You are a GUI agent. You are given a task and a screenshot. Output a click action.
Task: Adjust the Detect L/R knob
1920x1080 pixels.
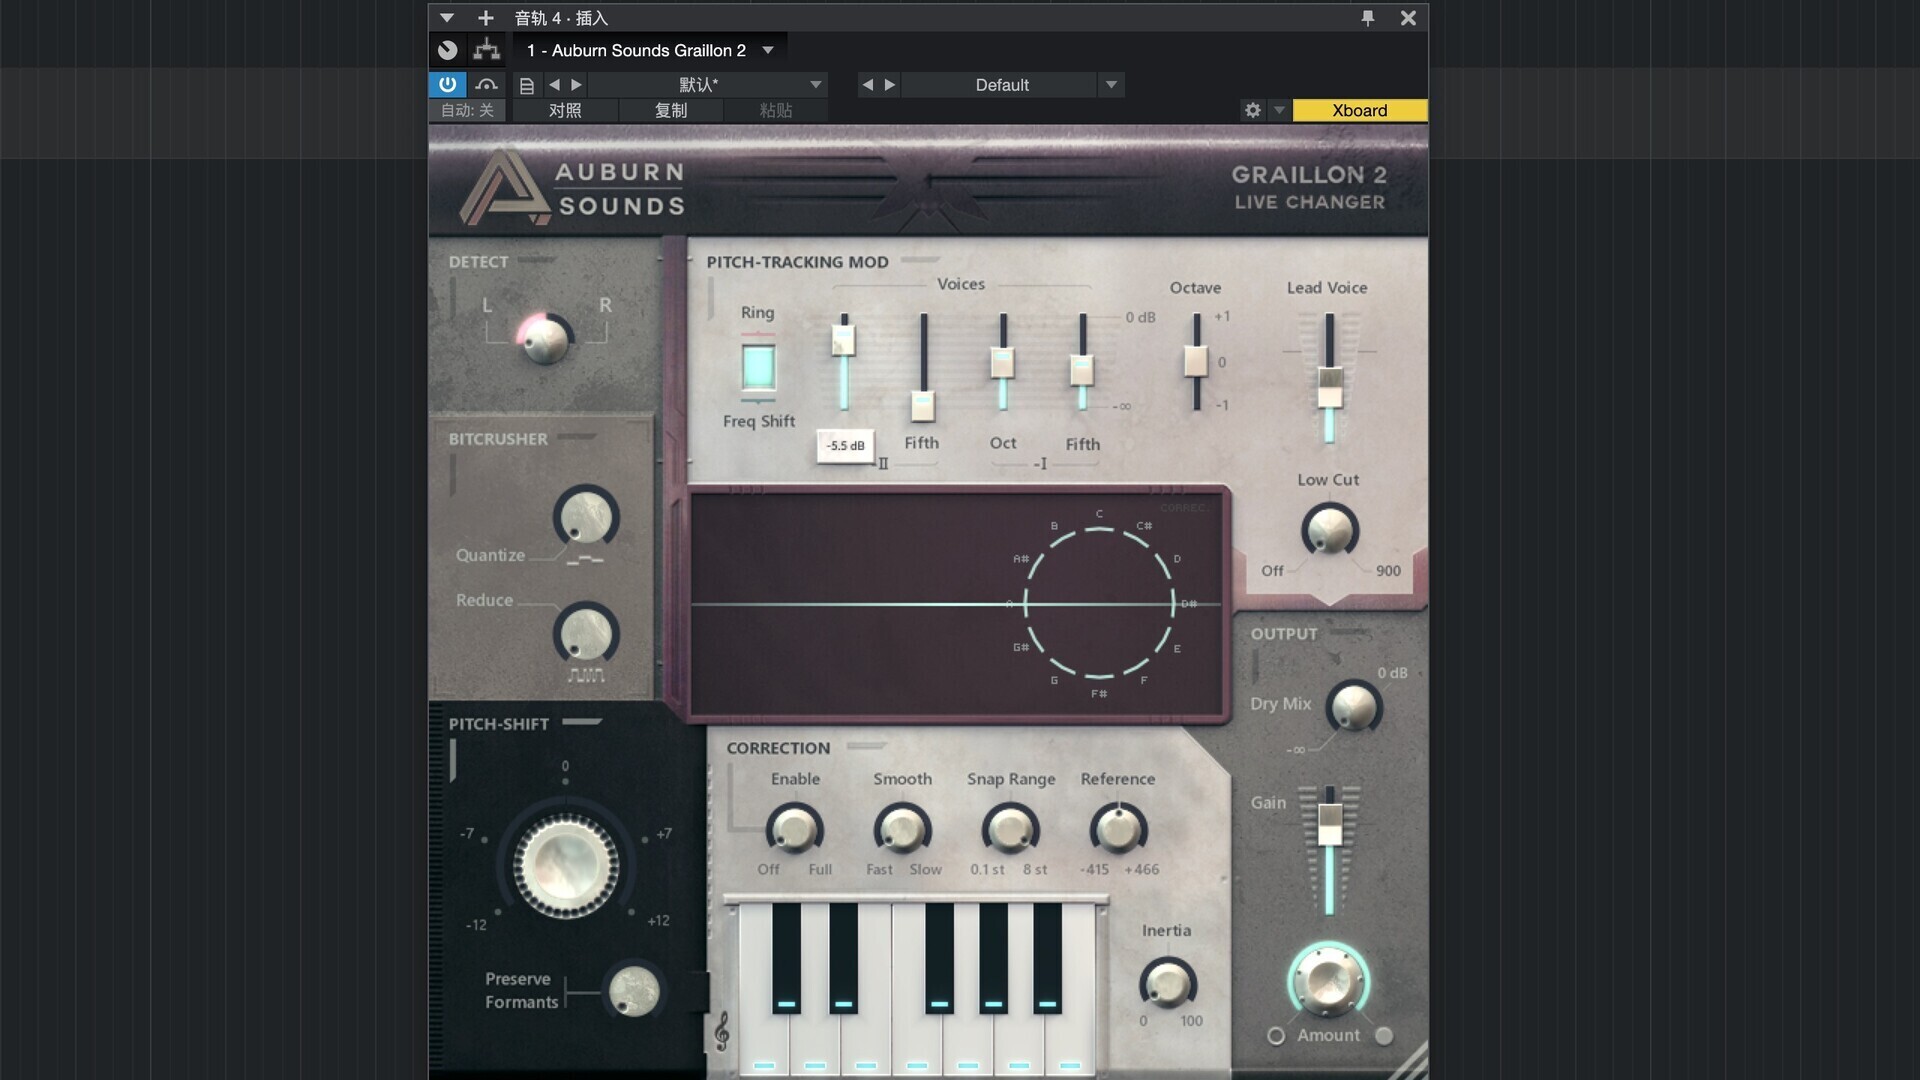pyautogui.click(x=546, y=340)
